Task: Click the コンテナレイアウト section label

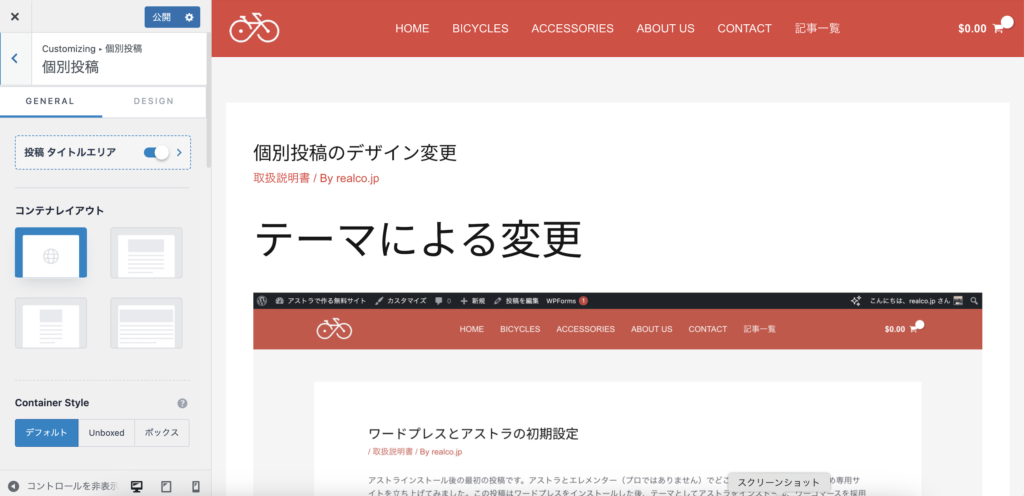Action: point(59,210)
